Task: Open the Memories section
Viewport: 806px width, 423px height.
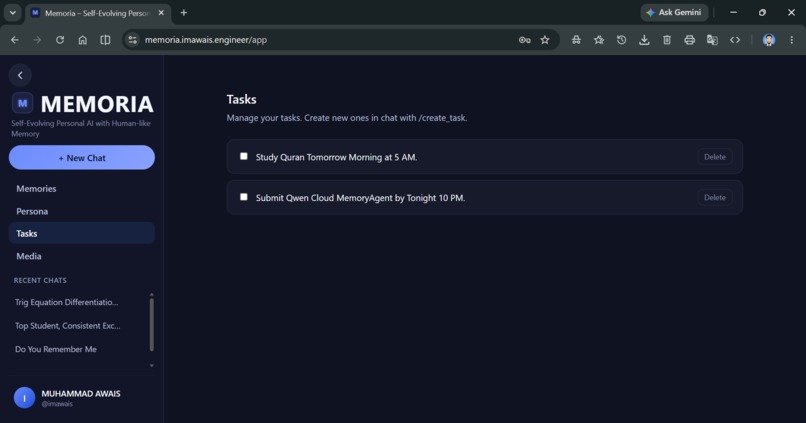Action: [x=82, y=189]
